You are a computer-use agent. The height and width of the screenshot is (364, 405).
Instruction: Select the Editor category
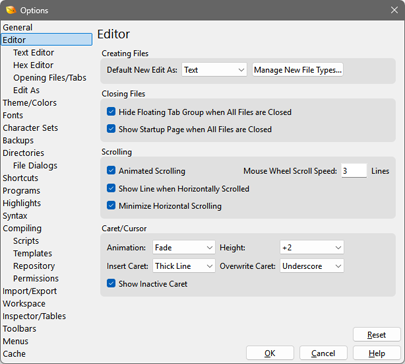coord(47,40)
